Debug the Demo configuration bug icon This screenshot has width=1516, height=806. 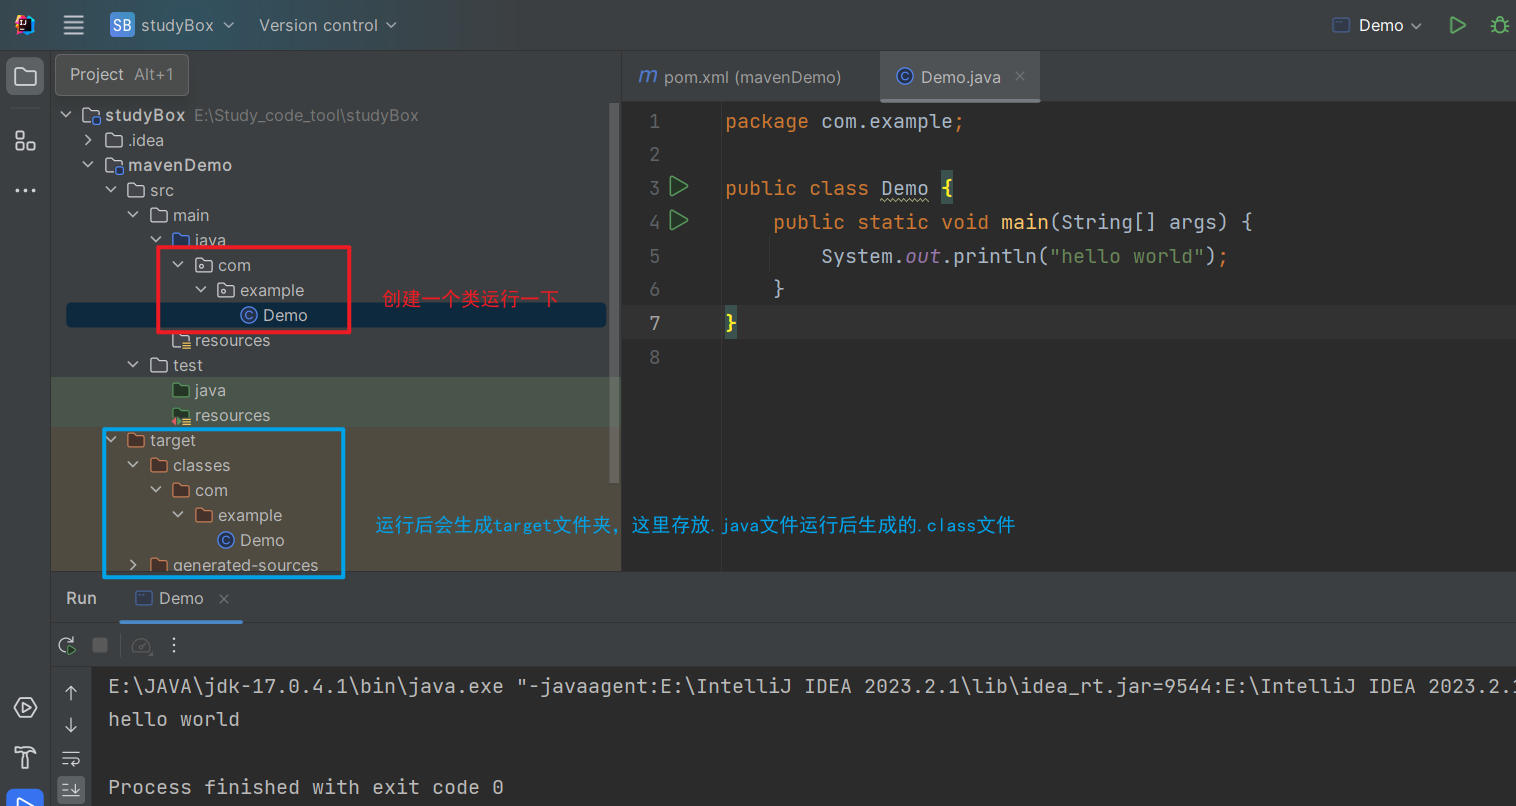pos(1499,25)
